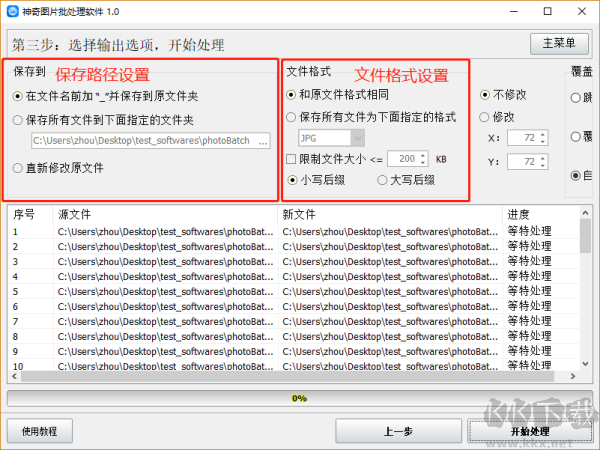Sort by 源文件 column header
Screen dimensions: 600x450
[x=165, y=215]
